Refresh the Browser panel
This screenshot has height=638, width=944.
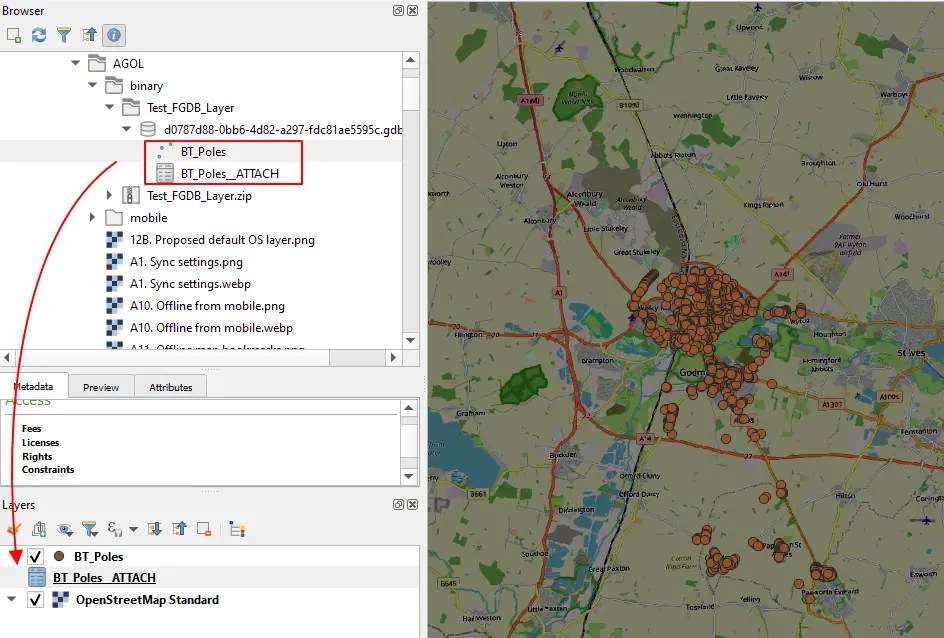click(x=38, y=35)
